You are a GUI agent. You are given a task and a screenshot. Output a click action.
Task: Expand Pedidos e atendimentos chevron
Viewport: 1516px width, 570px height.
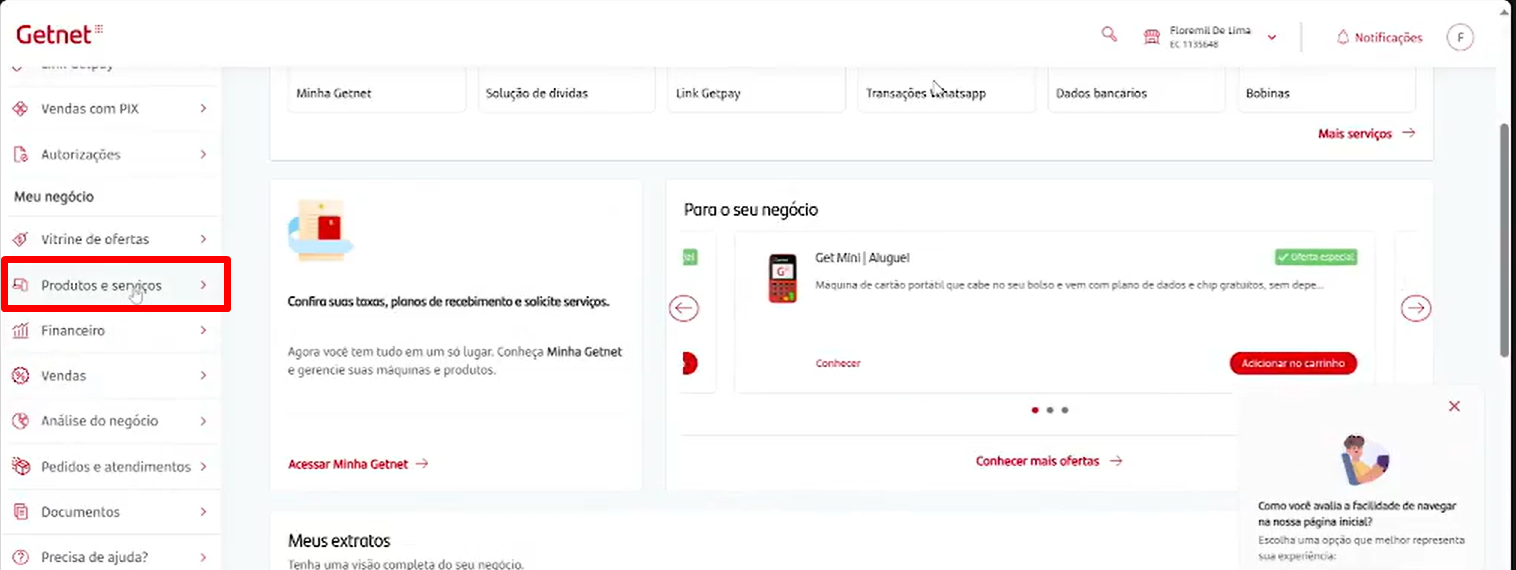tap(203, 467)
